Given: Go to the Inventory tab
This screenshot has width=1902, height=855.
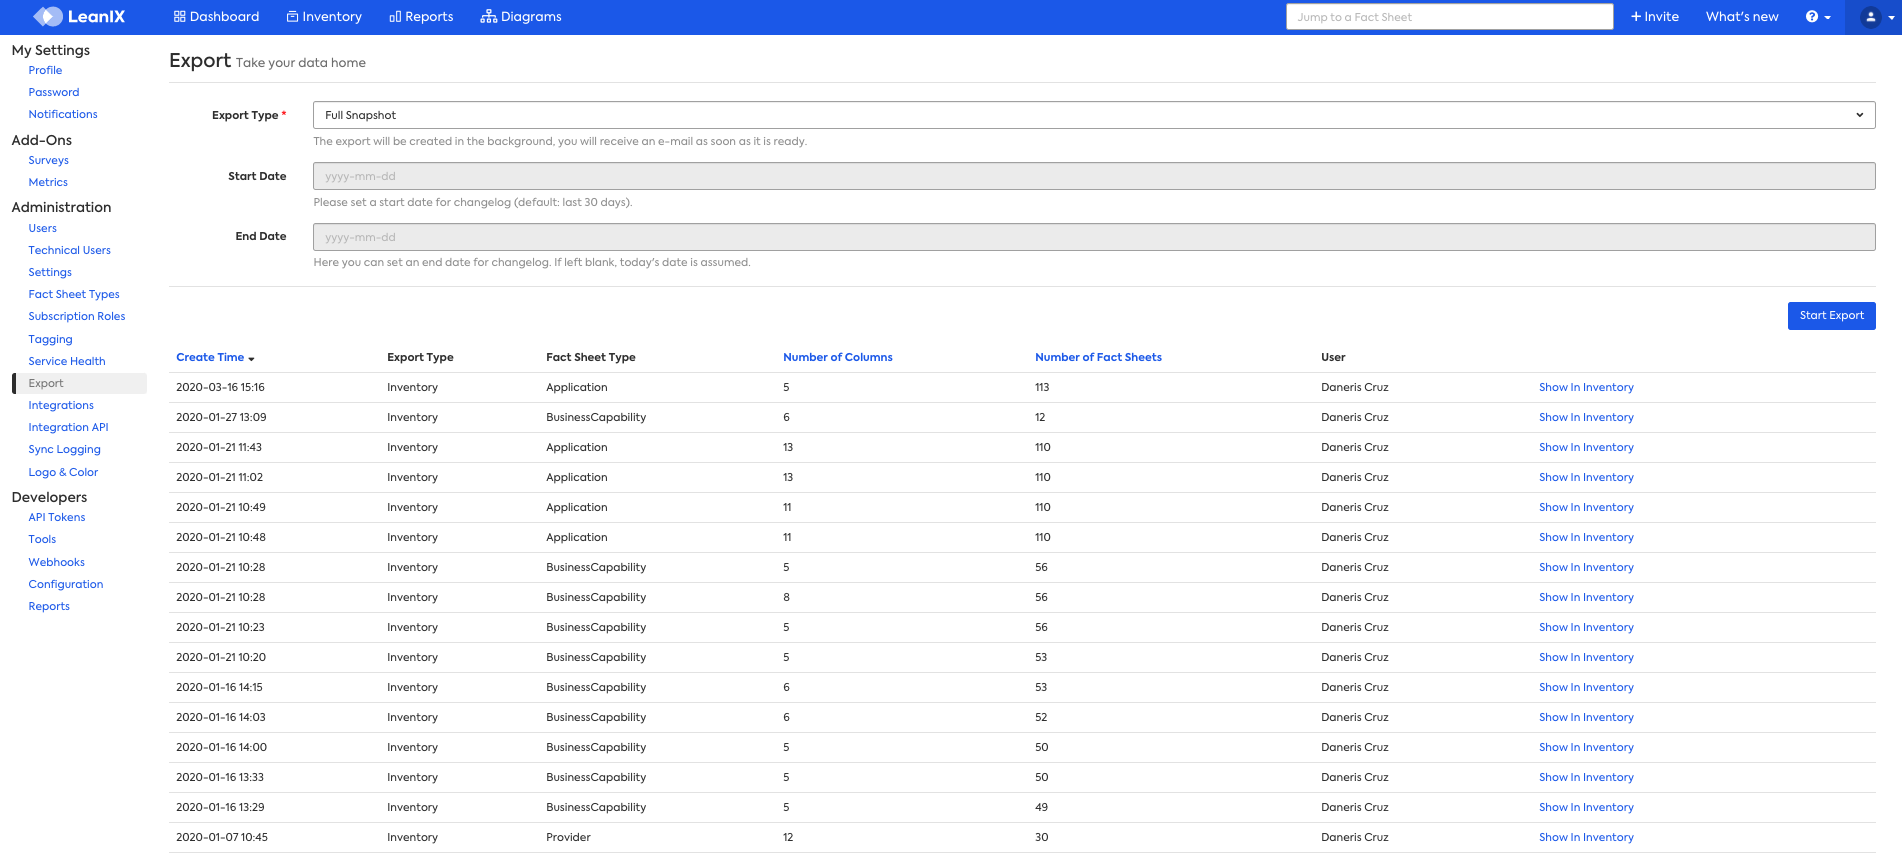Looking at the screenshot, I should [x=324, y=17].
